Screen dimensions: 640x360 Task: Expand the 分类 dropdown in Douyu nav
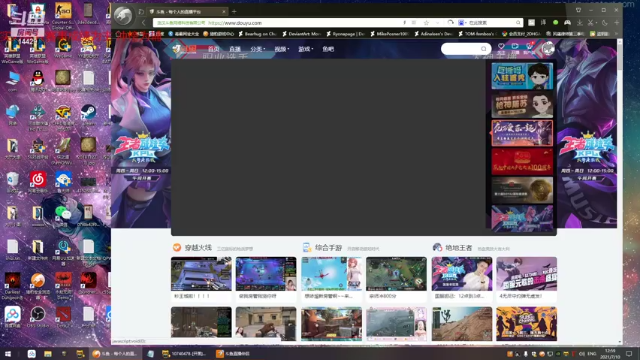[x=258, y=49]
